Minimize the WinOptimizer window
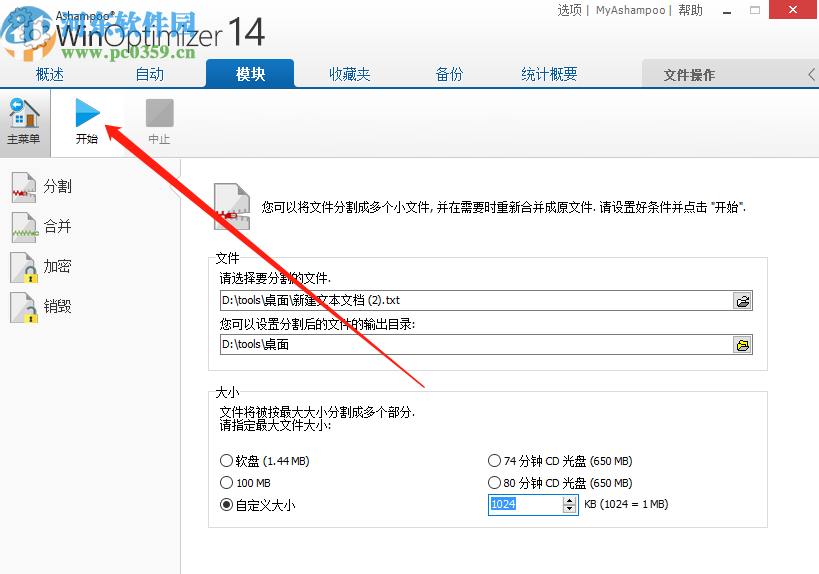 (x=727, y=10)
